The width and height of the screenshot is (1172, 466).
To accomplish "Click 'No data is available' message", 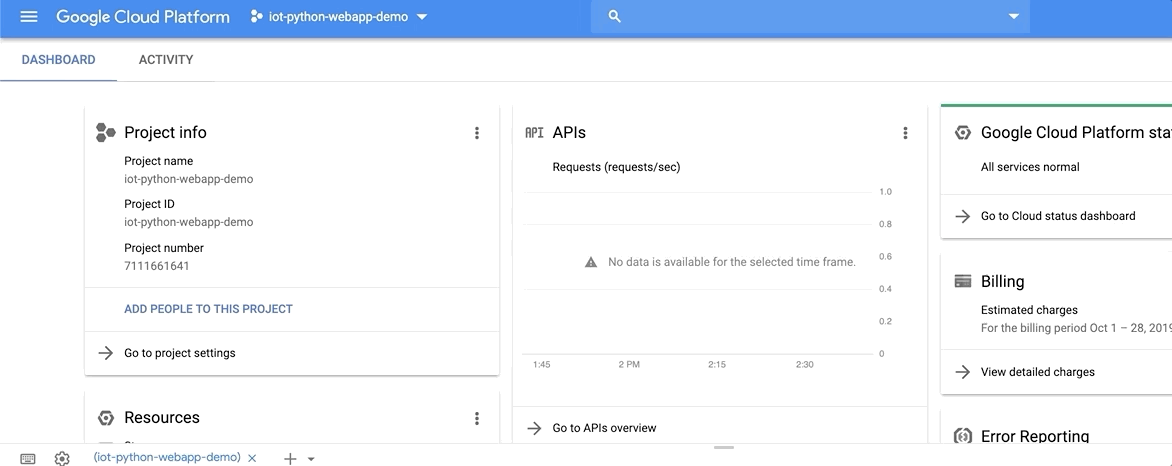I will click(x=732, y=262).
